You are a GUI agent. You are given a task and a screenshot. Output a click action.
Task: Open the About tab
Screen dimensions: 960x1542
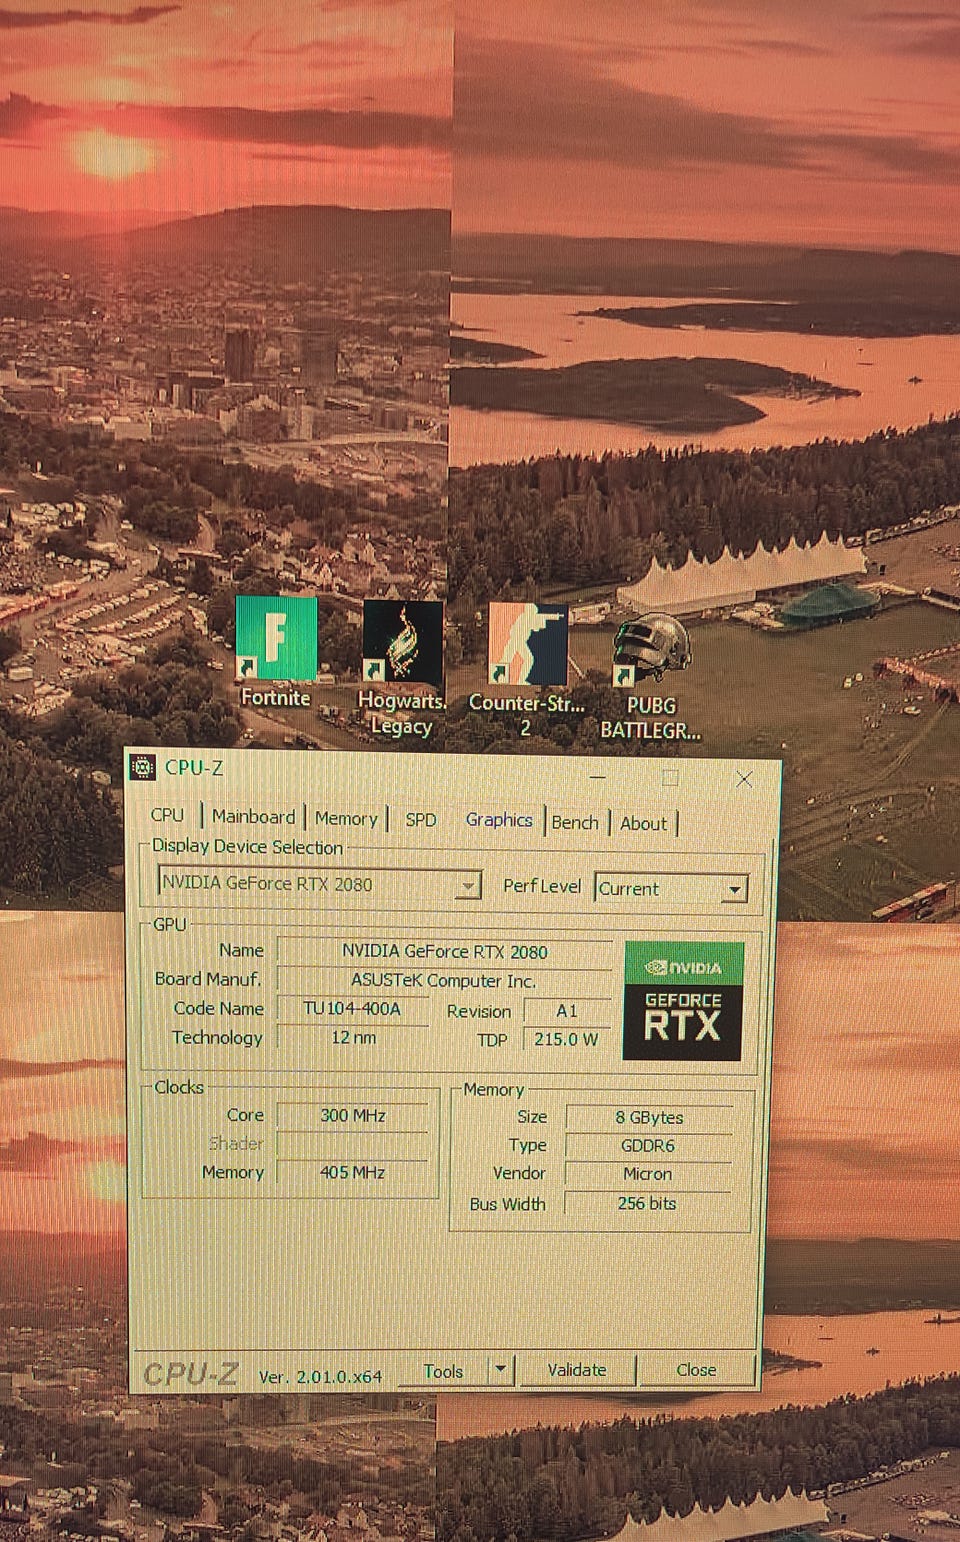pyautogui.click(x=643, y=823)
